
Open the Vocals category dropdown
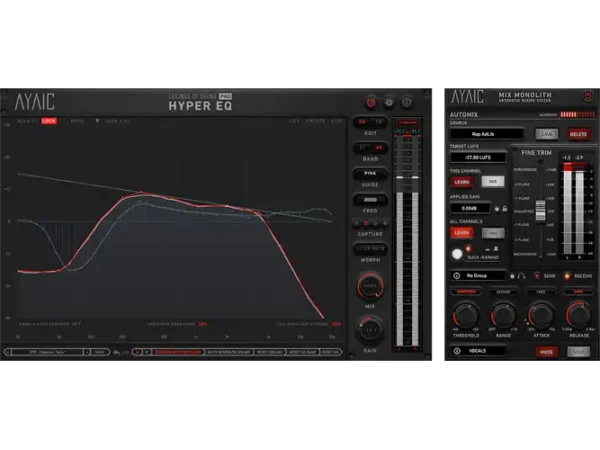click(x=478, y=351)
